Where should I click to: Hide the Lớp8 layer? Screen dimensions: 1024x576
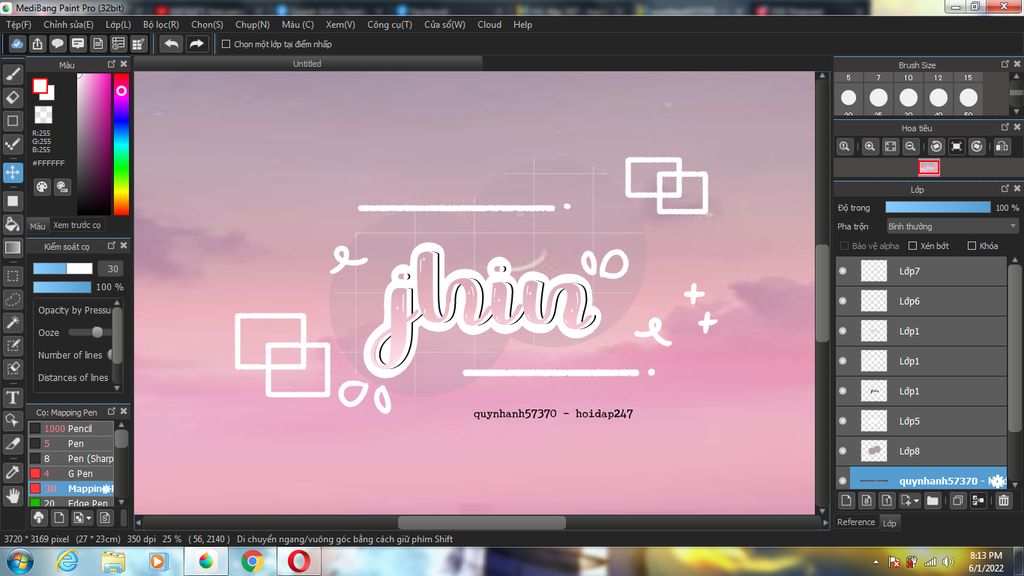(842, 451)
